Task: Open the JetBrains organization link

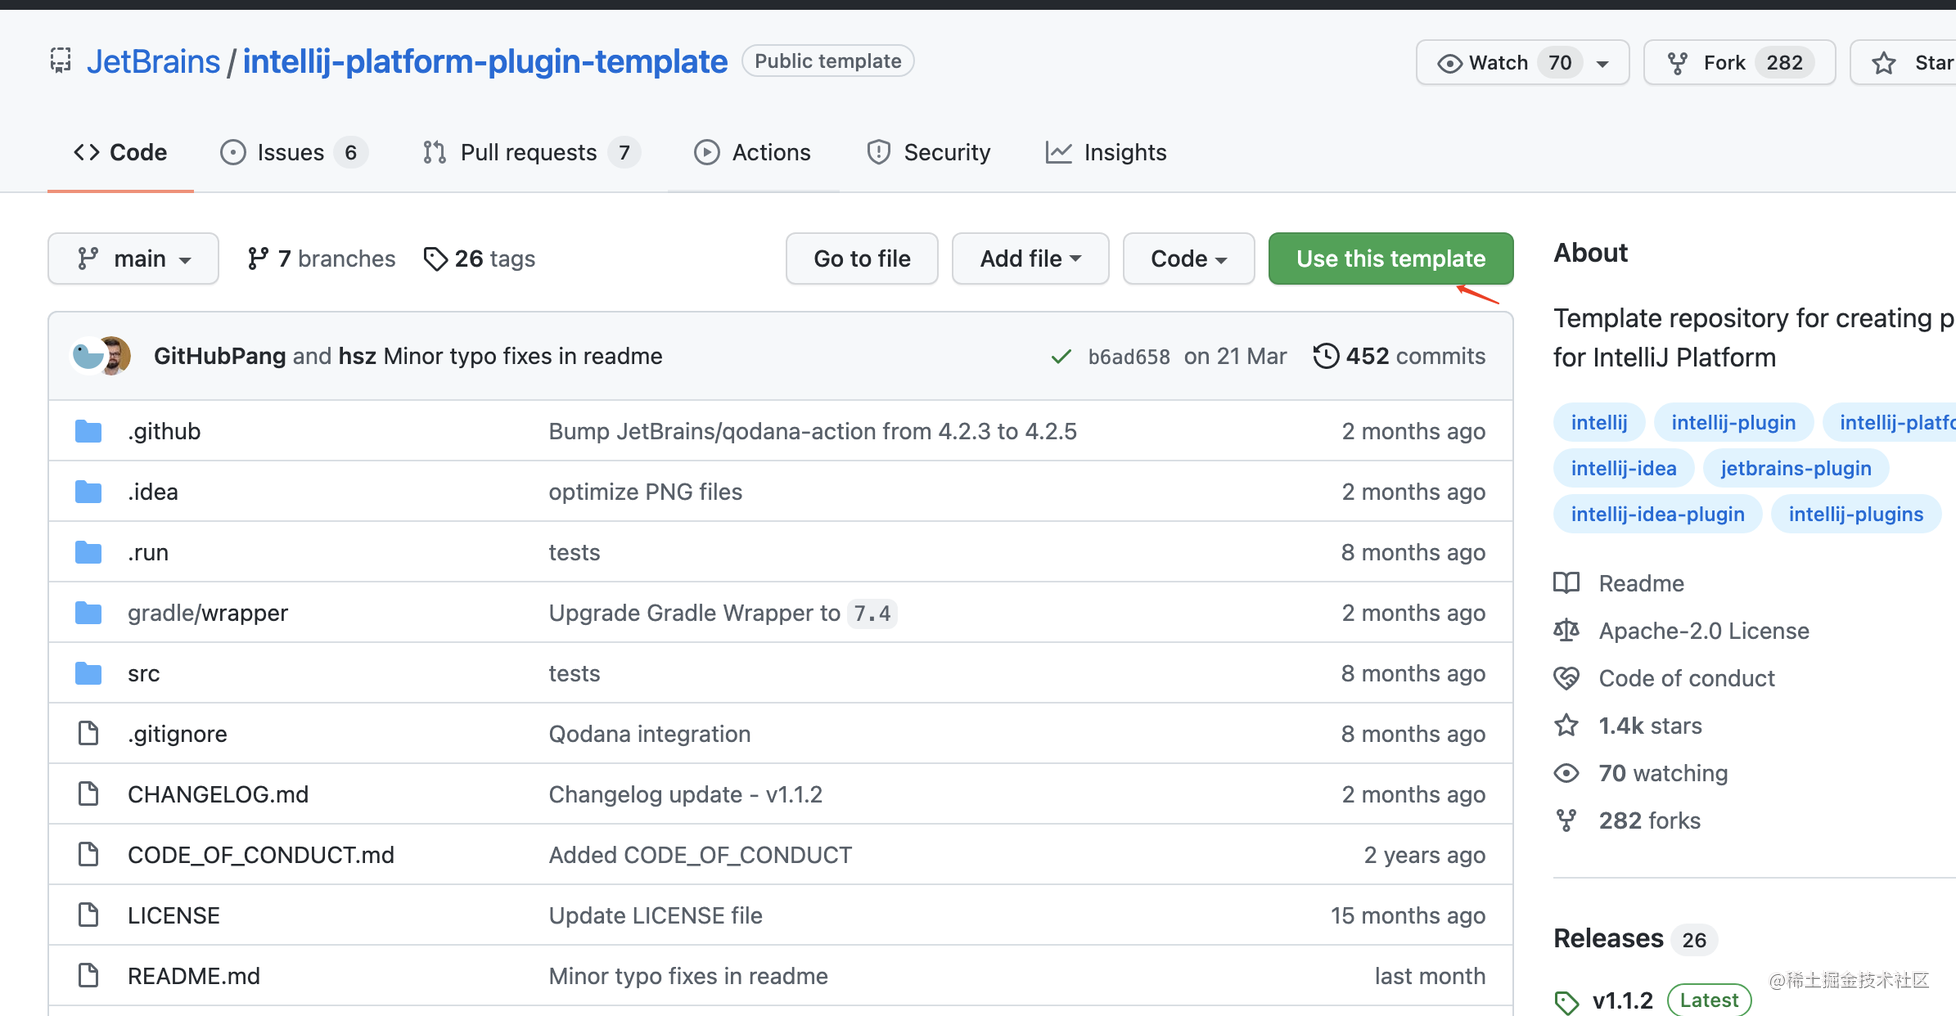Action: point(153,62)
